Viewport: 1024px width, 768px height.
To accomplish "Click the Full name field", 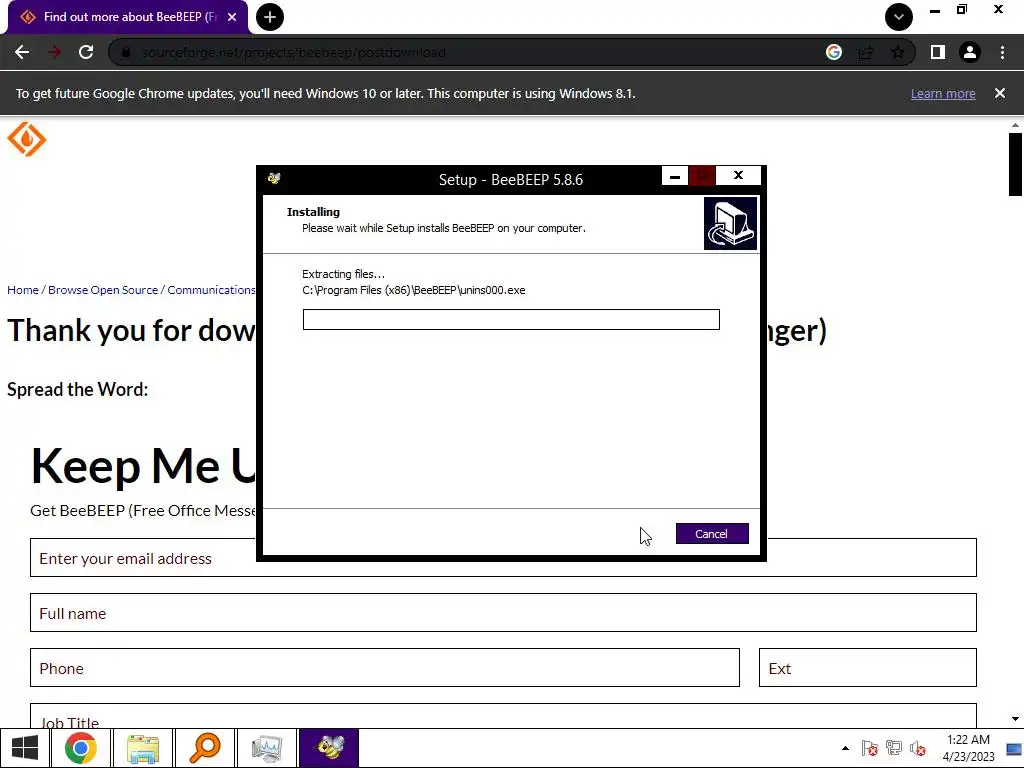I will 503,613.
